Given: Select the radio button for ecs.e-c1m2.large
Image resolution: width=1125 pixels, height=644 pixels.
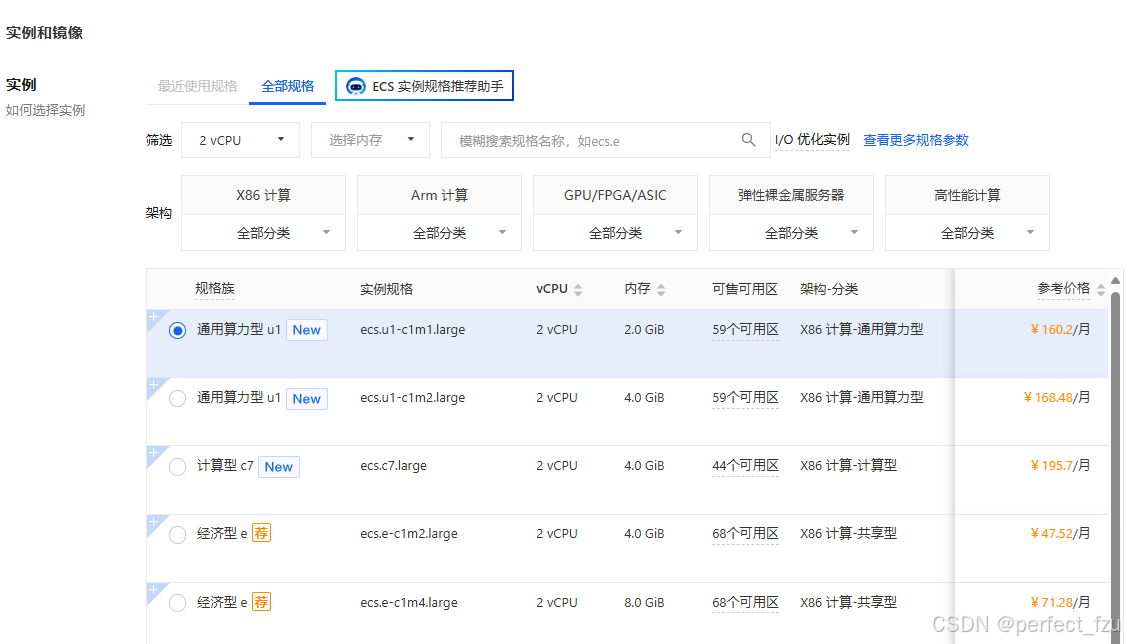Looking at the screenshot, I should click(177, 534).
